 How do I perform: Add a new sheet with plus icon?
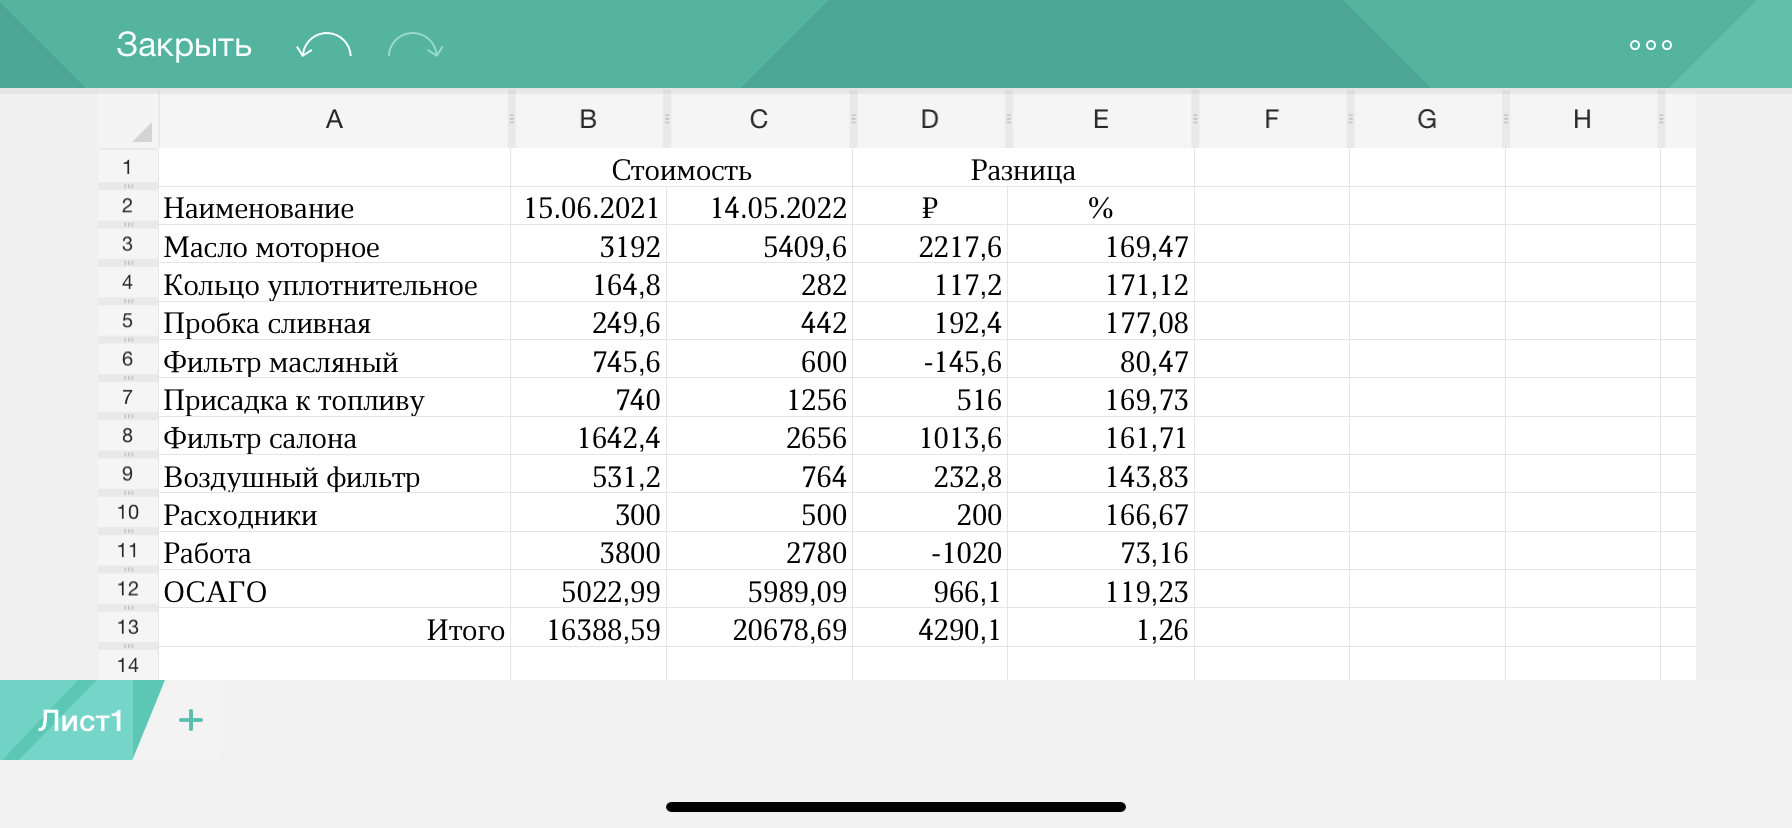191,720
